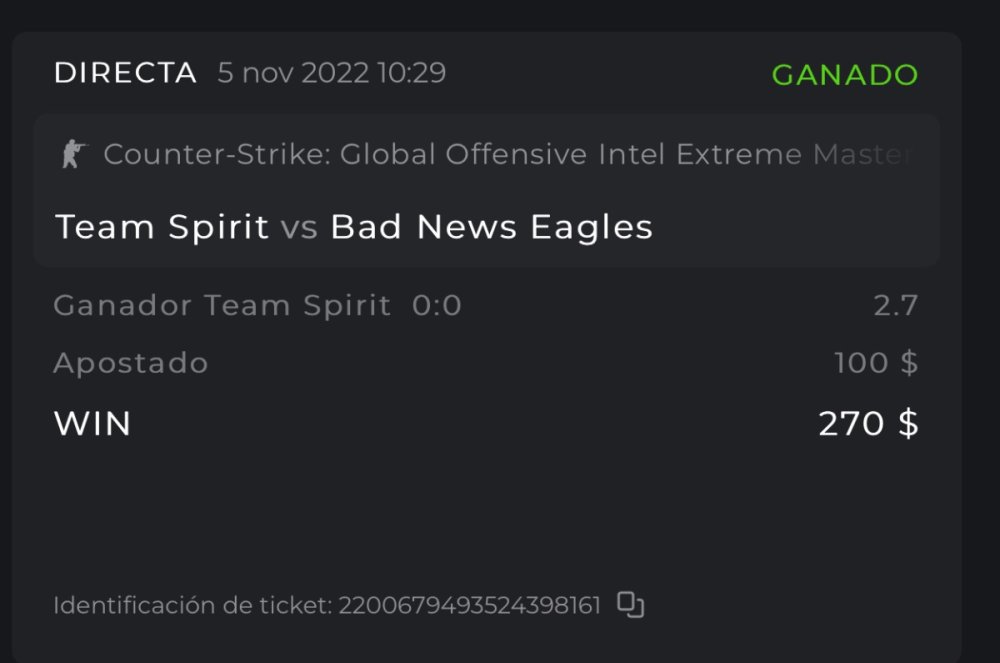The width and height of the screenshot is (1000, 663).
Task: Click the 0:0 score text
Action: coord(437,306)
